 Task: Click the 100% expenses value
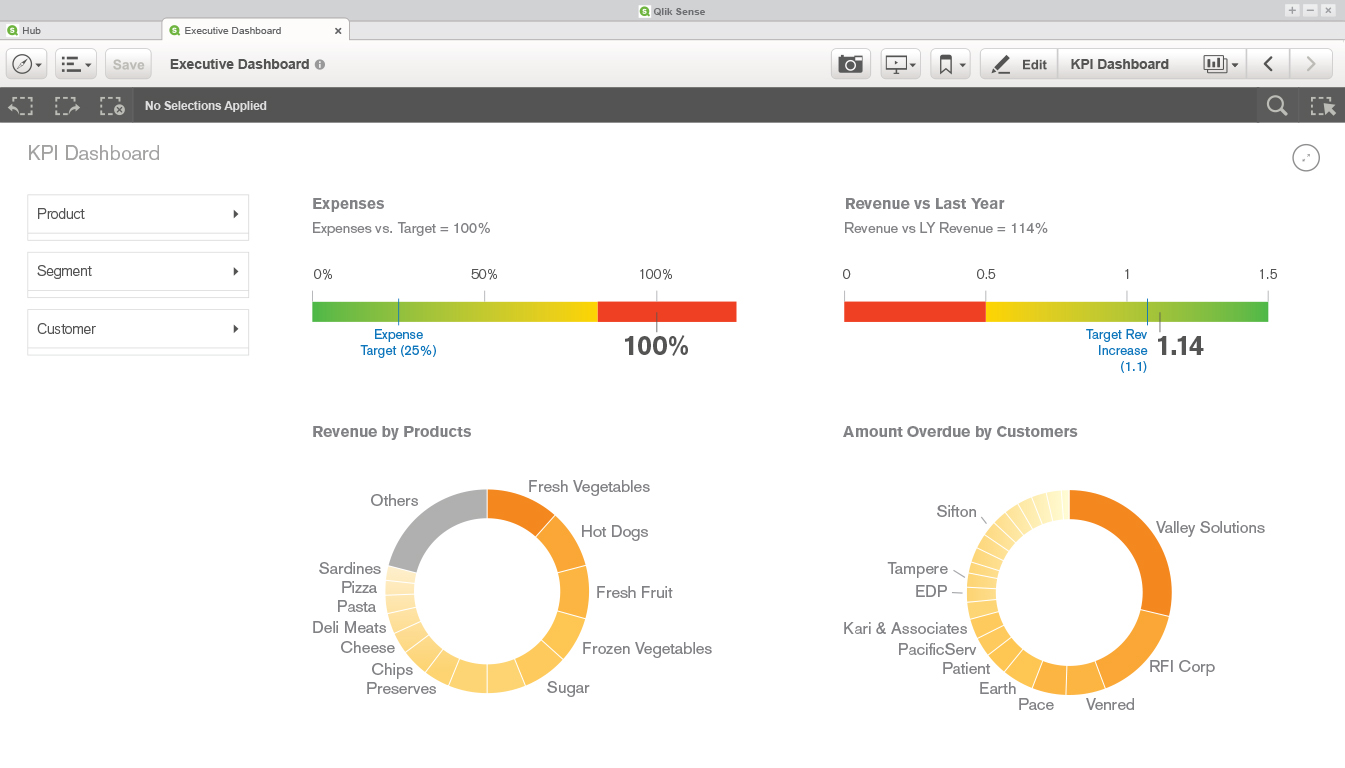tap(656, 347)
